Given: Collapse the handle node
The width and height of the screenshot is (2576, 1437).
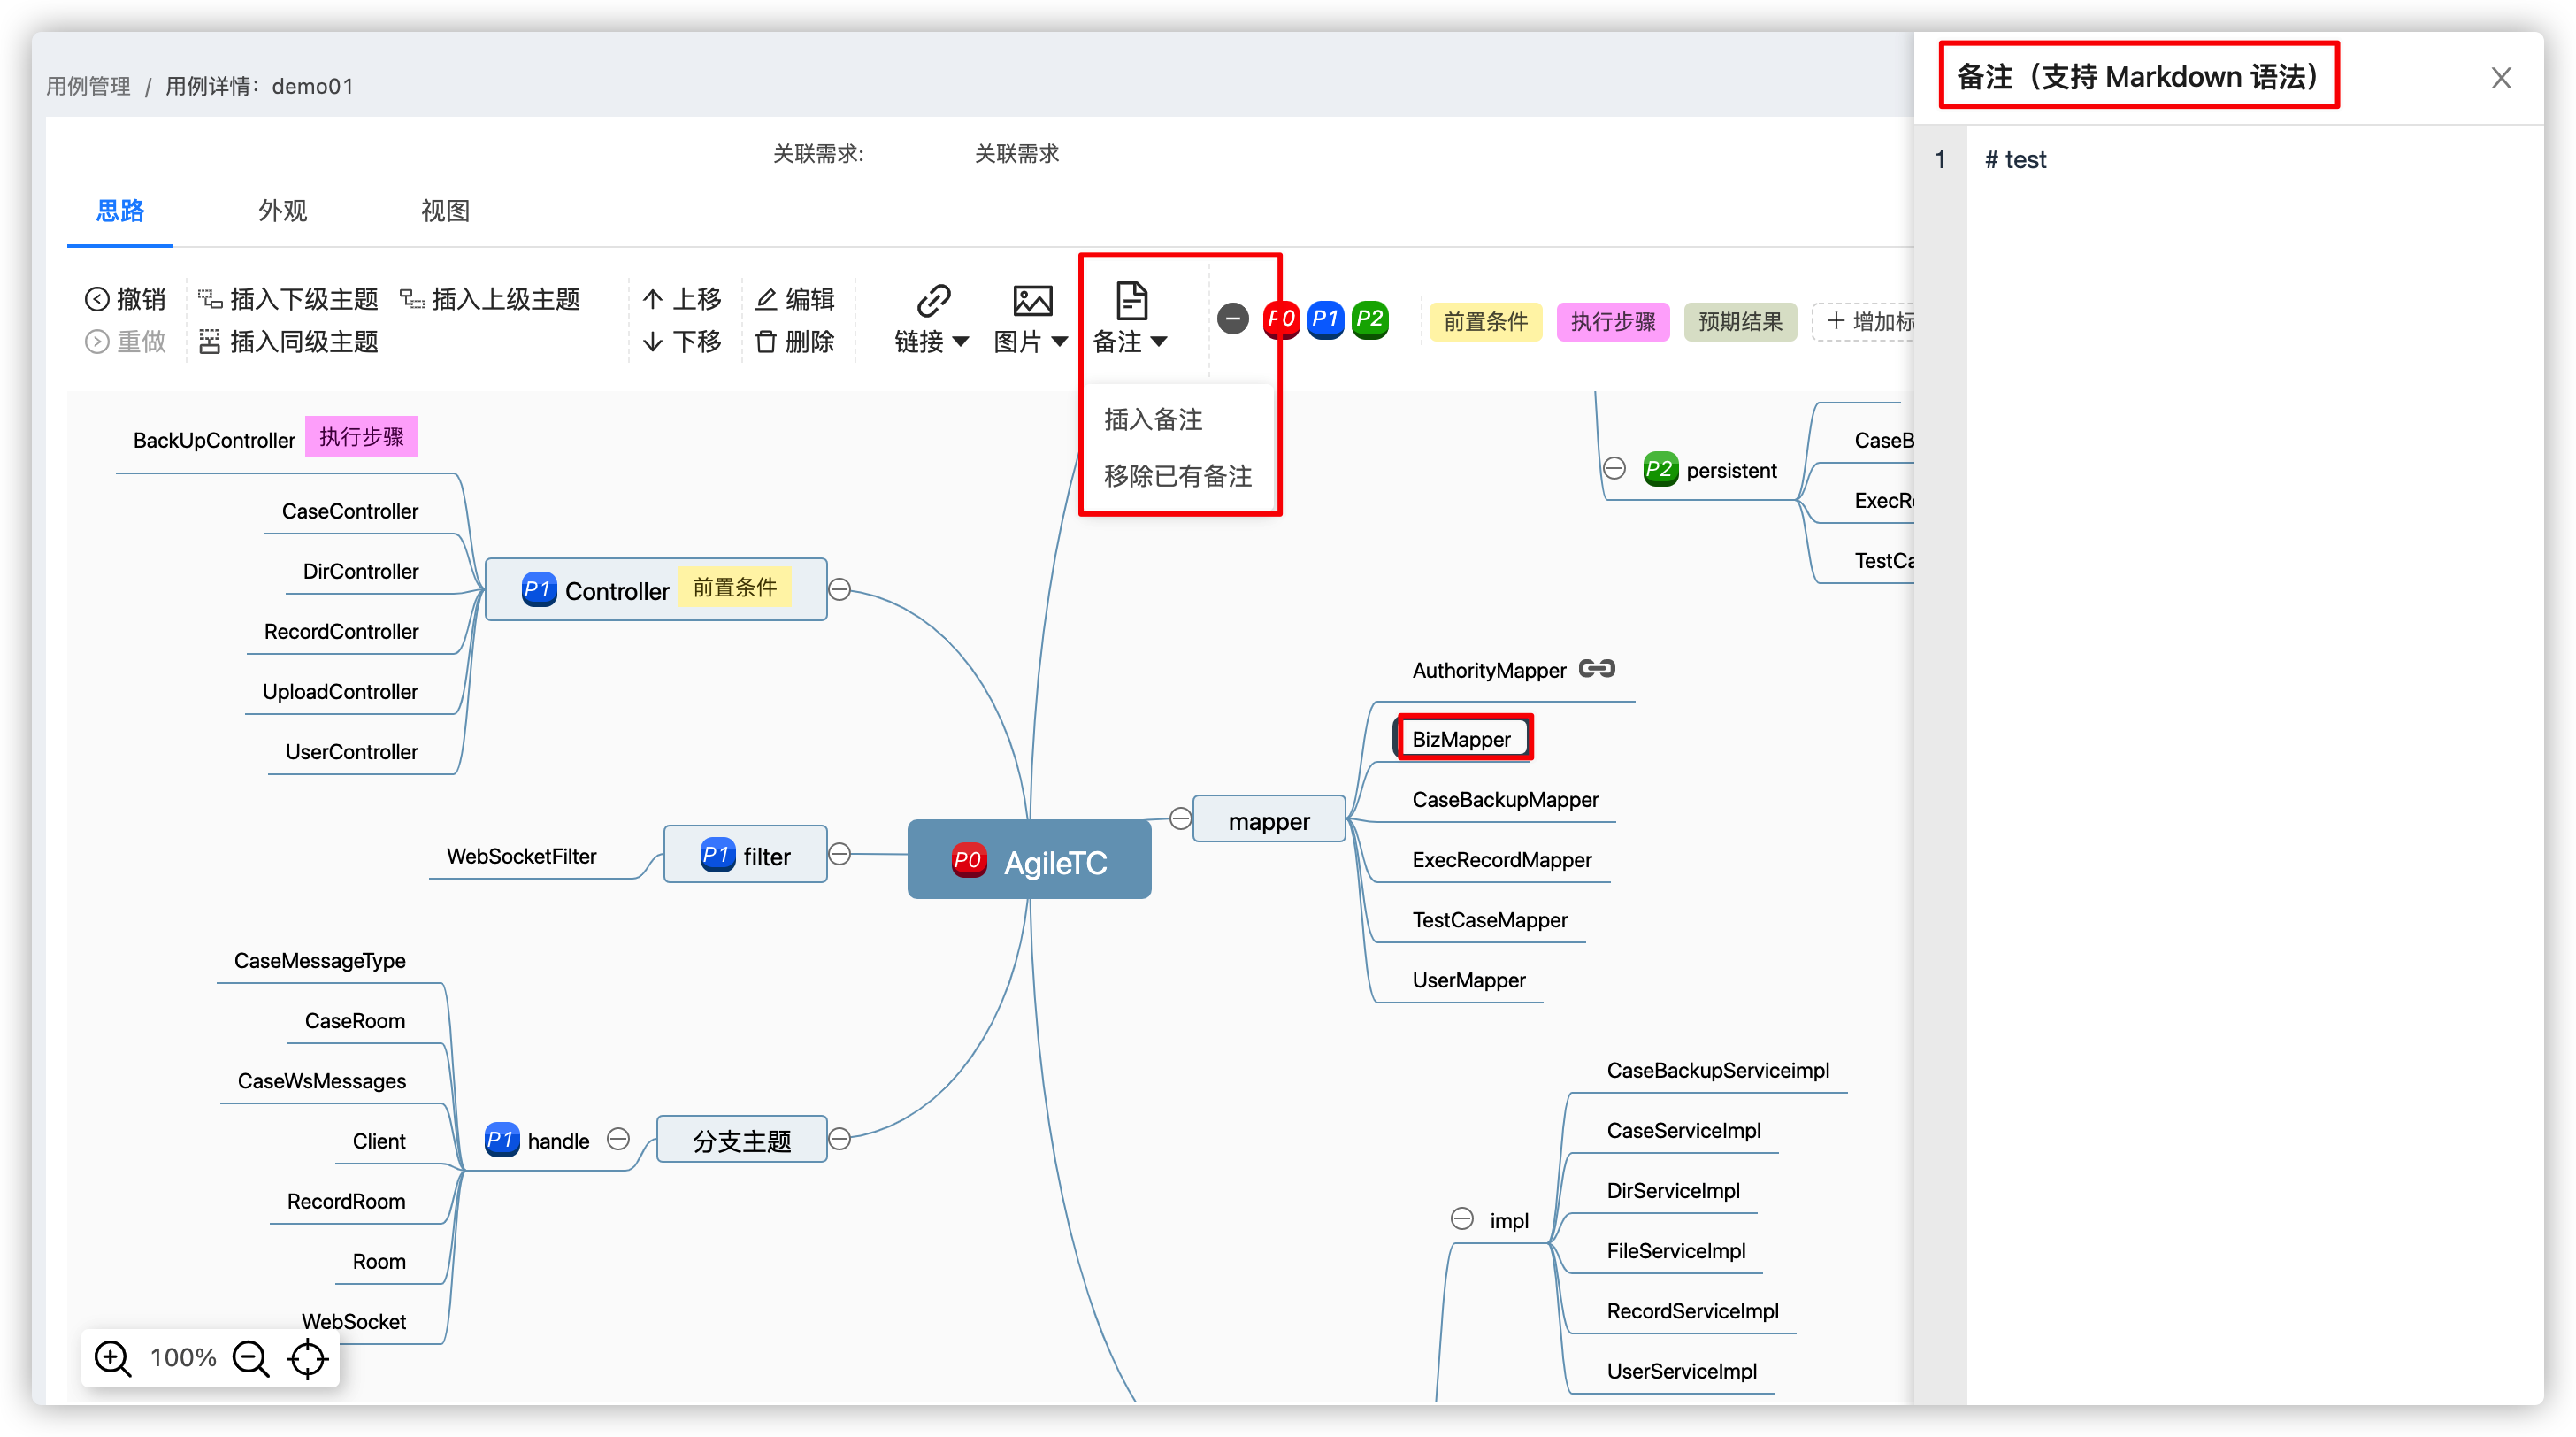Looking at the screenshot, I should (618, 1139).
